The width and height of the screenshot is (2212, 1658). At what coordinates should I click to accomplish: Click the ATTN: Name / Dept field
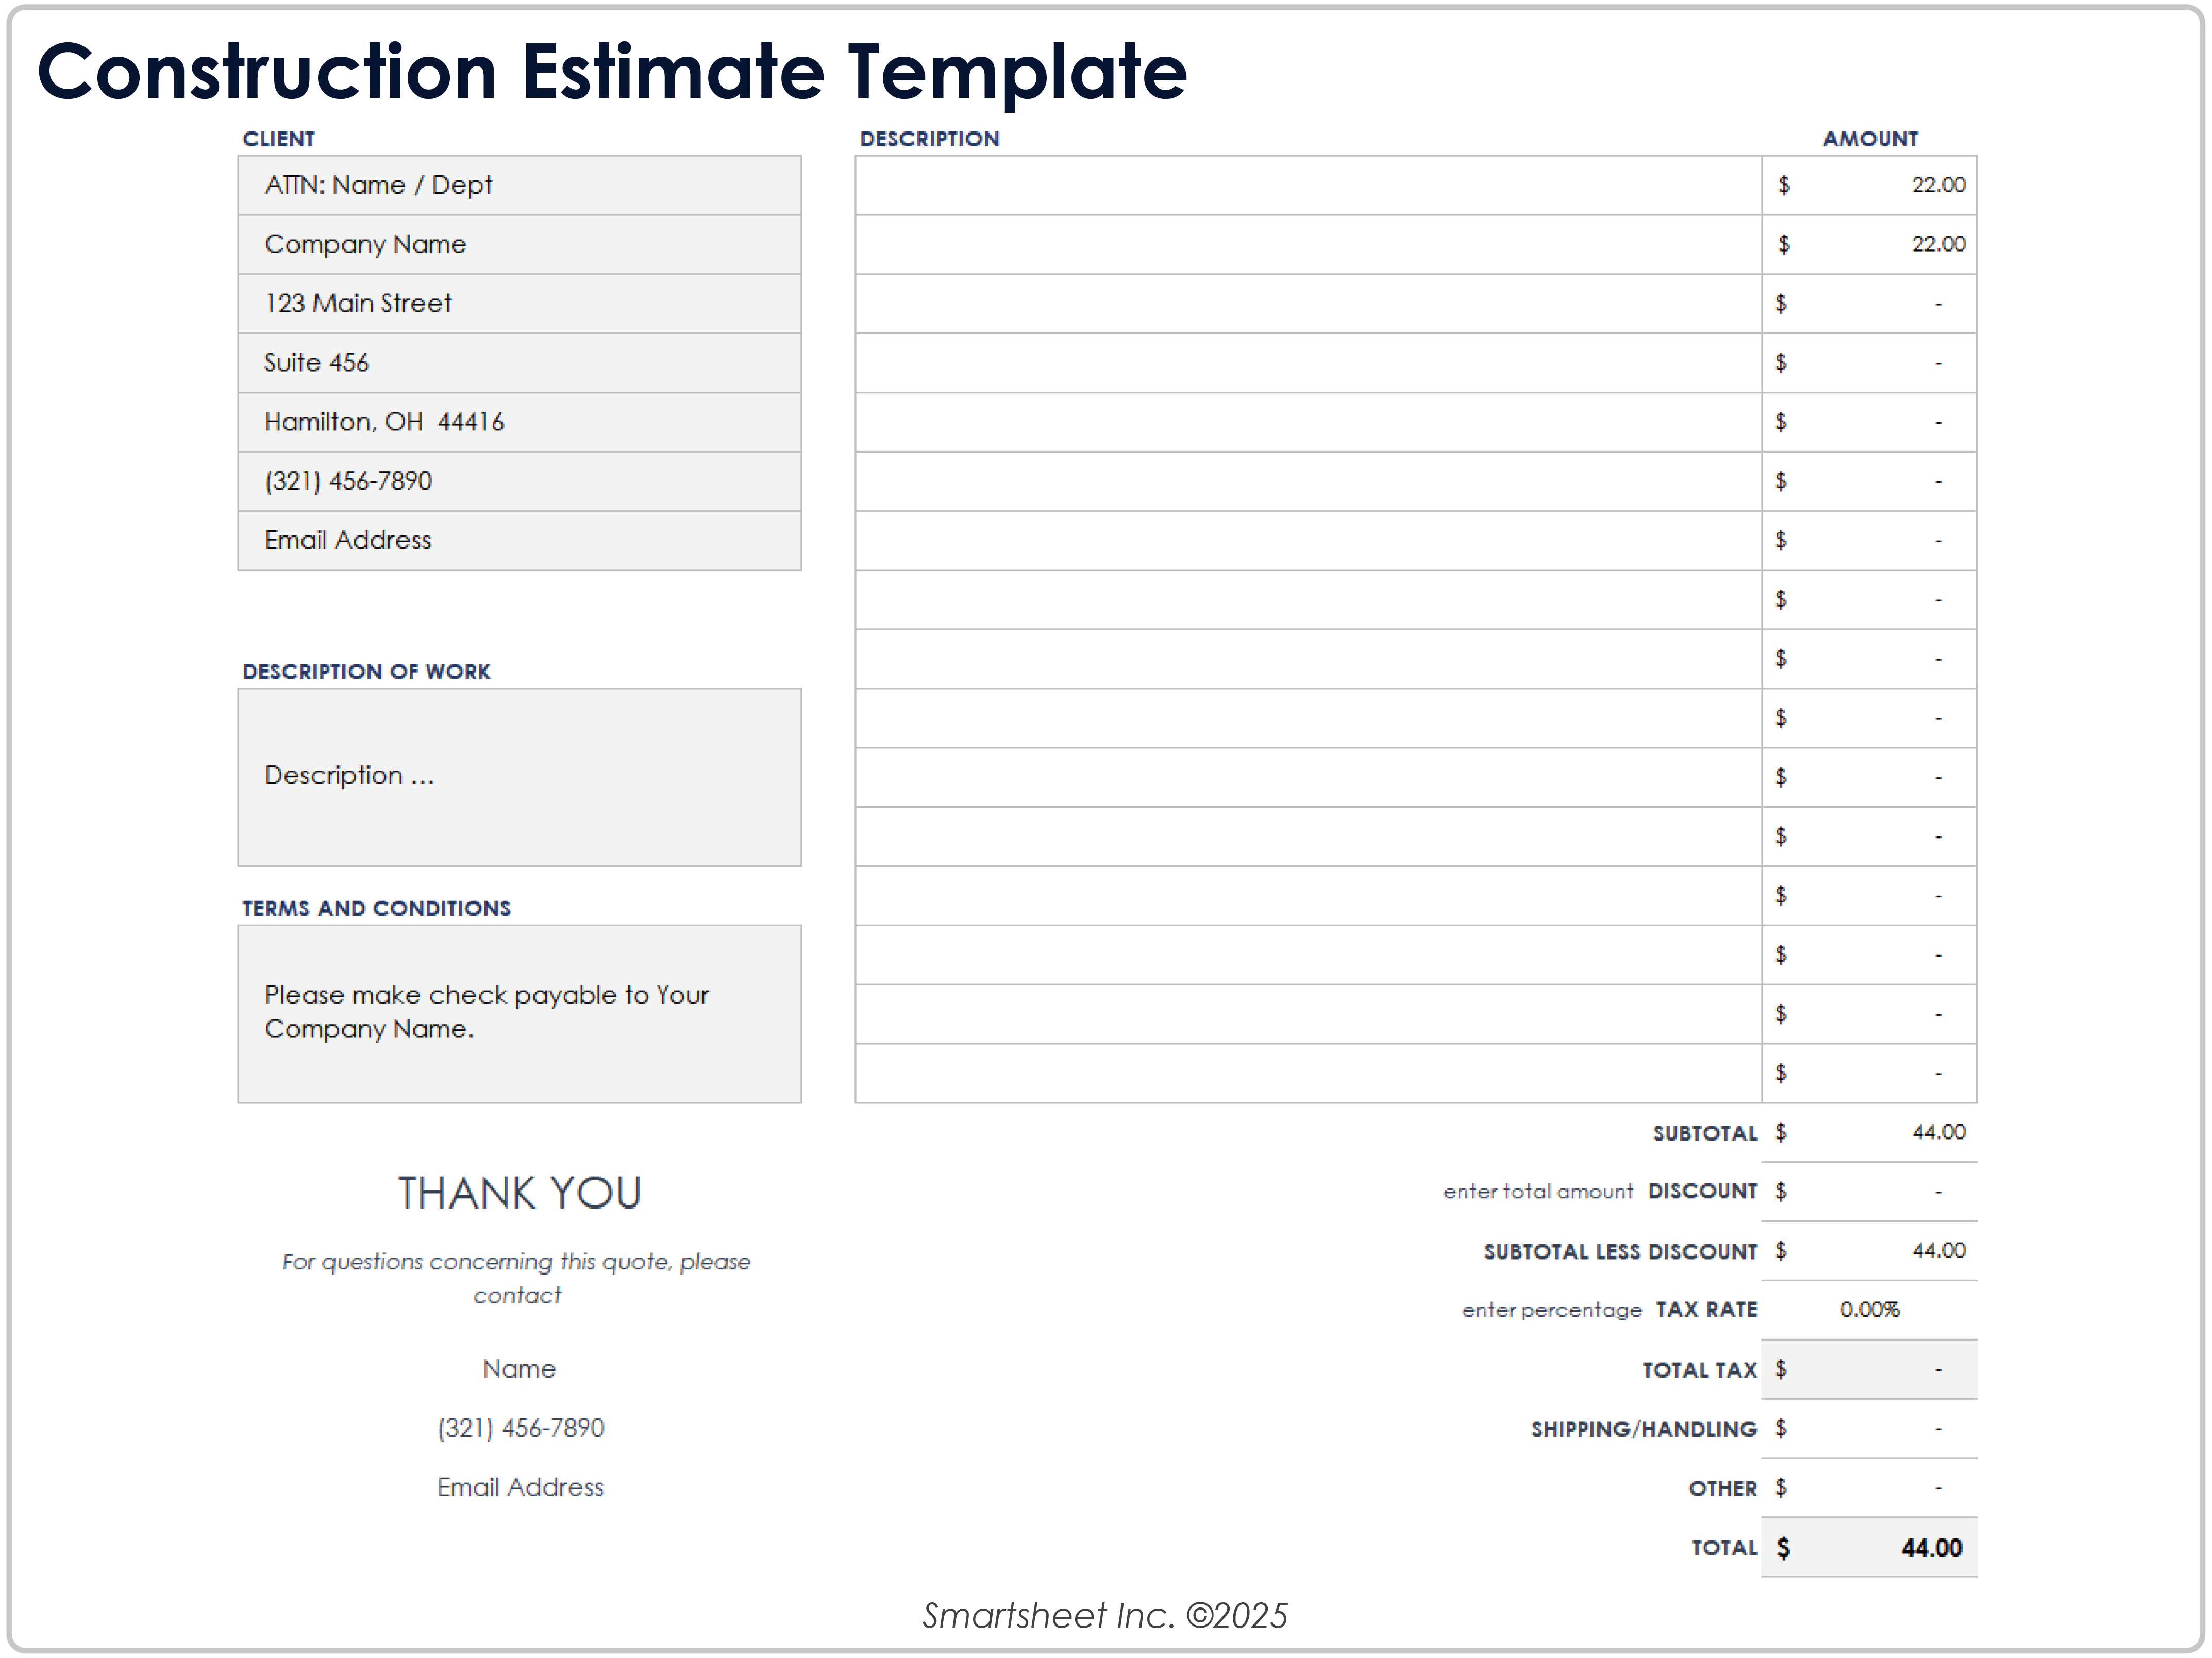(518, 185)
